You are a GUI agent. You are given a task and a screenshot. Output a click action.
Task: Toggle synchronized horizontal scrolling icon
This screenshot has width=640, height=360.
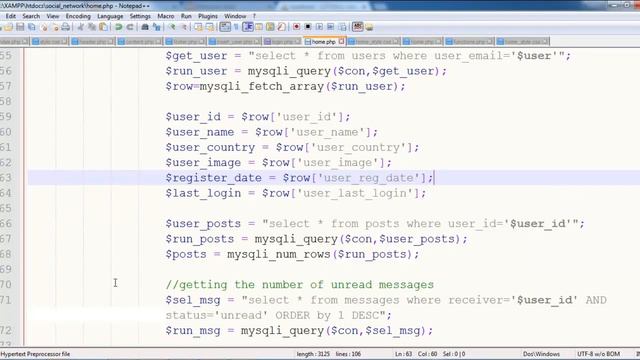click(210, 27)
